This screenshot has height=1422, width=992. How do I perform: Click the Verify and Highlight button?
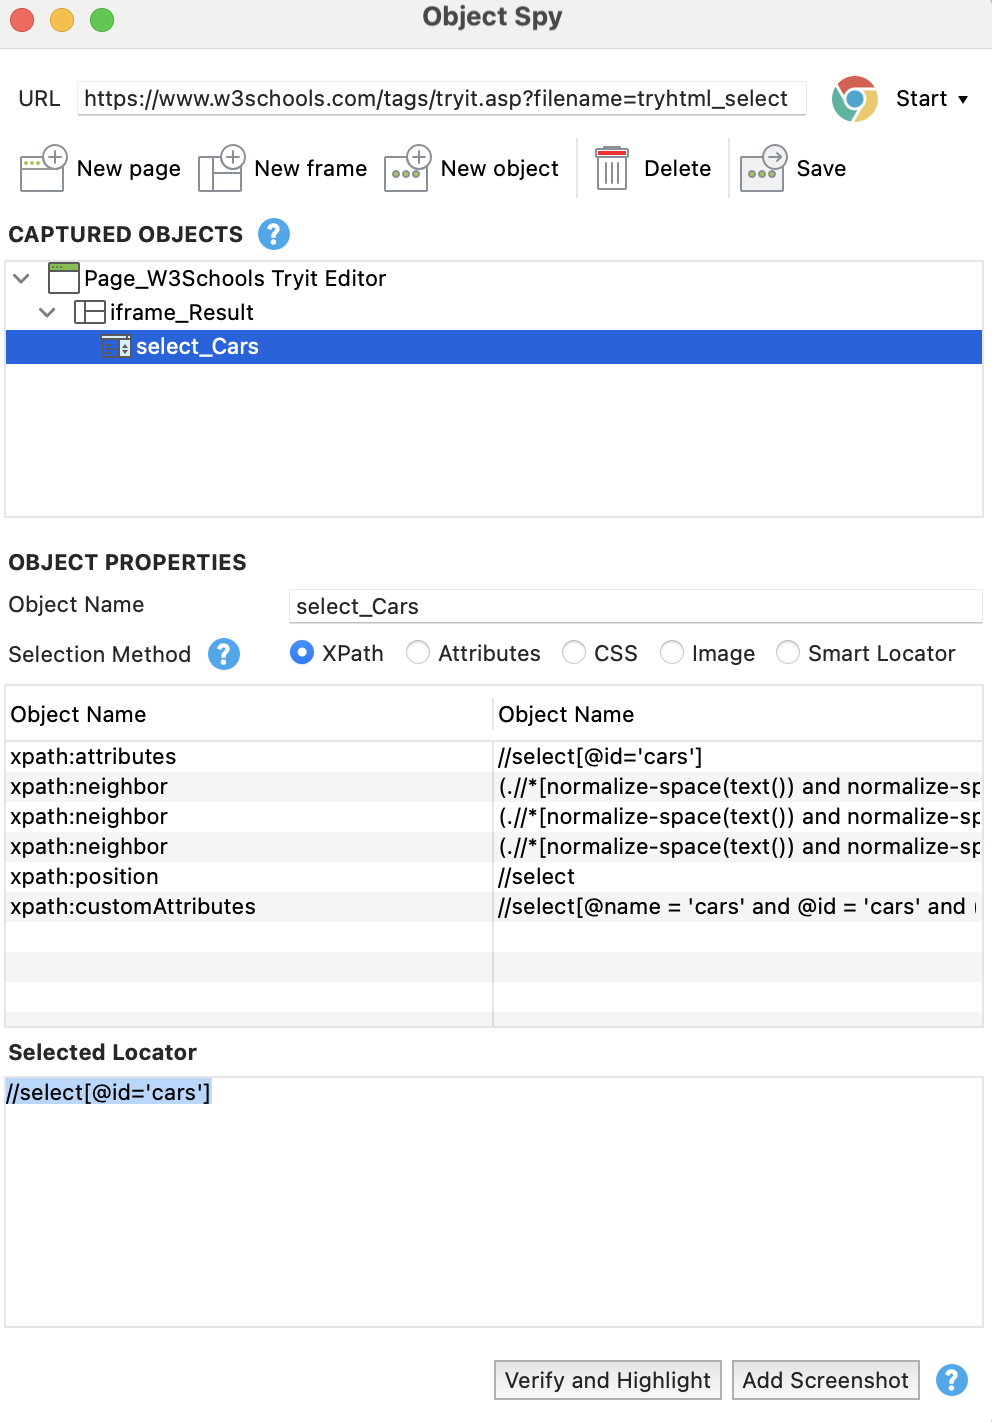[606, 1380]
